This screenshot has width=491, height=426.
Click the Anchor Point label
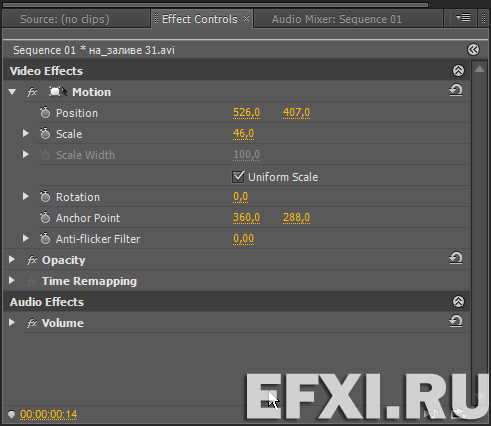tap(88, 218)
